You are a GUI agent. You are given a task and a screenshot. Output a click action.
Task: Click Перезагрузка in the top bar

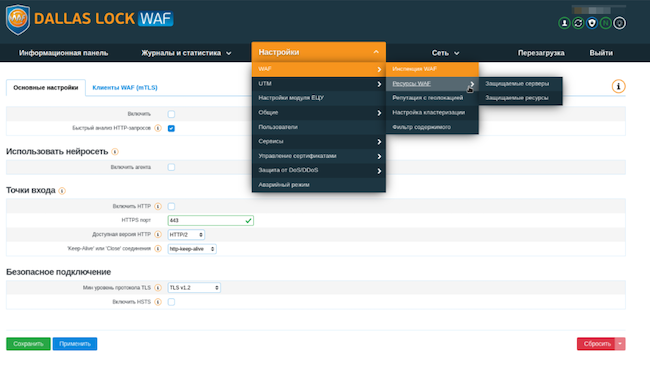click(541, 53)
